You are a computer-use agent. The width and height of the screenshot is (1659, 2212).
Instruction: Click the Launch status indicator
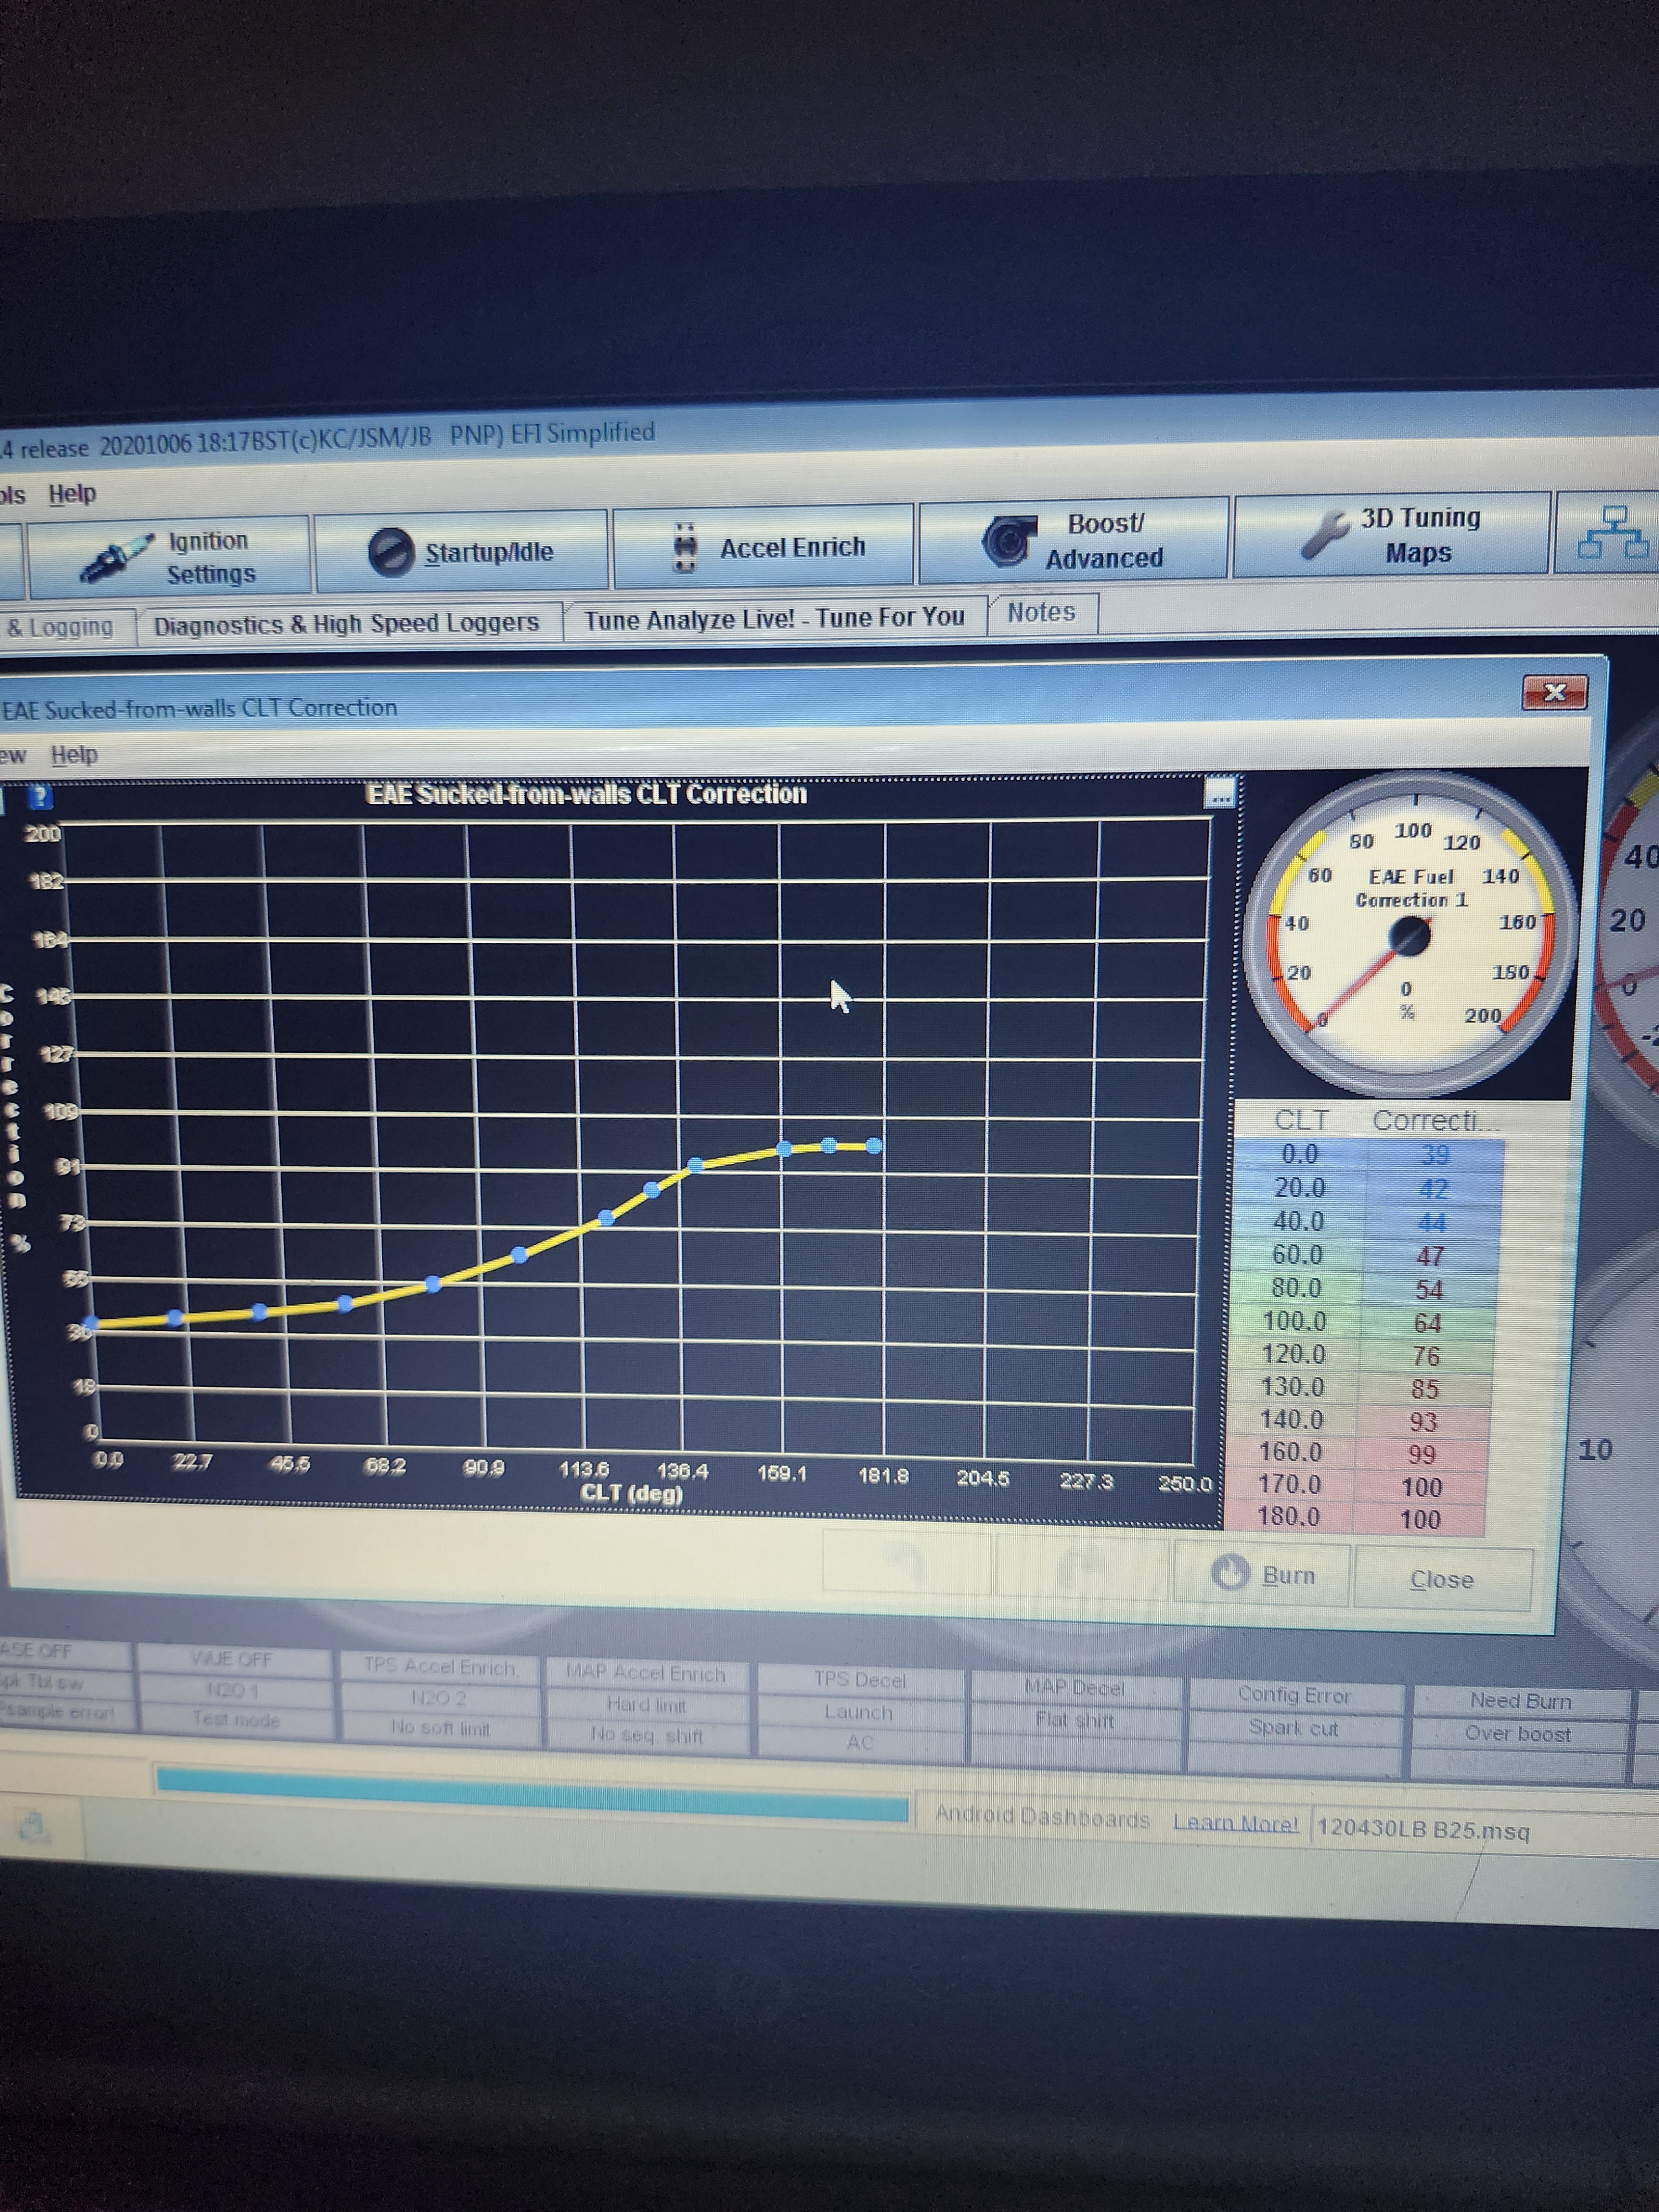[x=858, y=1712]
